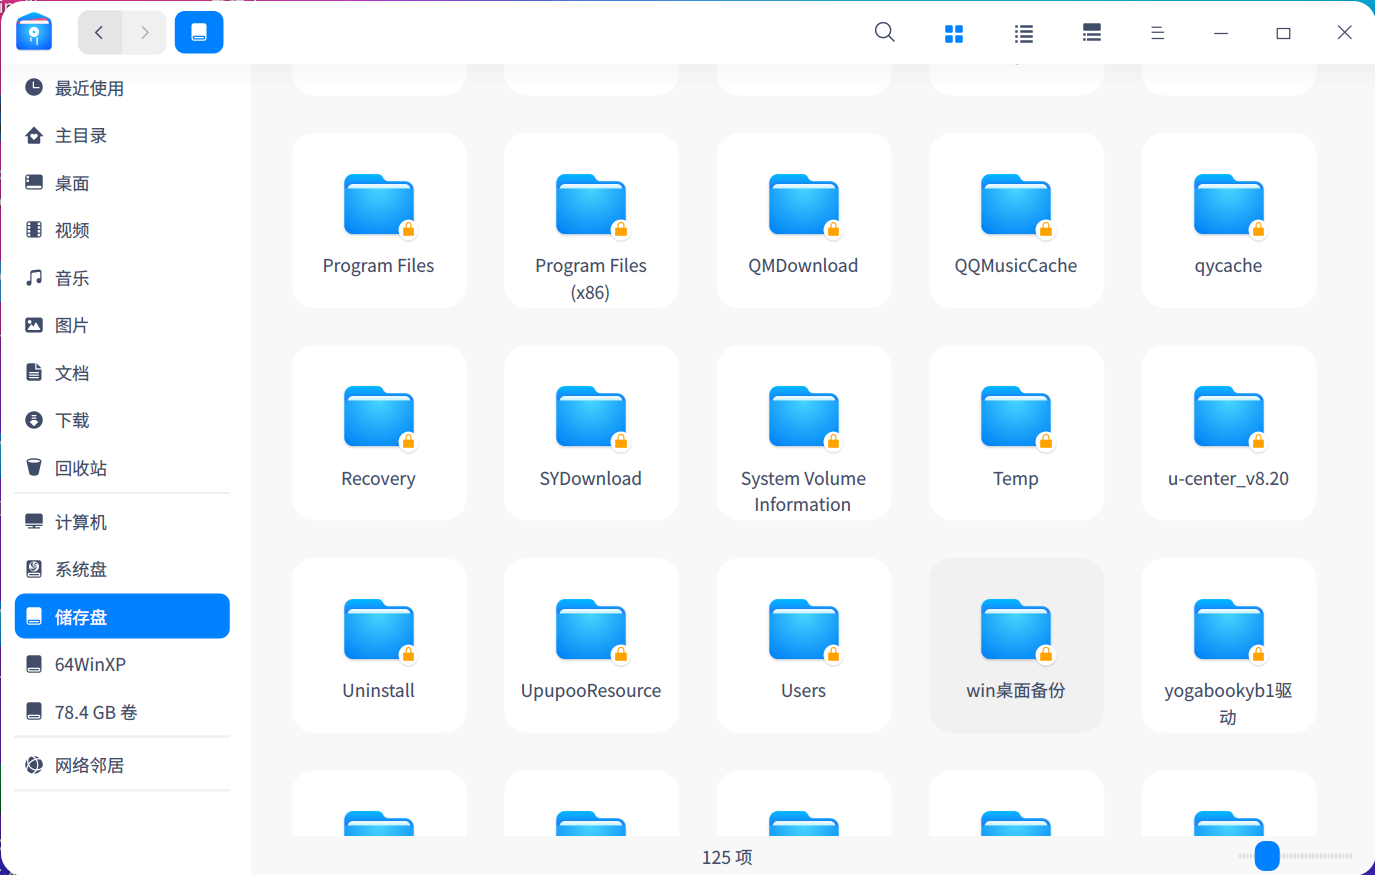Switch to icon grid view
The image size is (1375, 875).
pyautogui.click(x=953, y=34)
